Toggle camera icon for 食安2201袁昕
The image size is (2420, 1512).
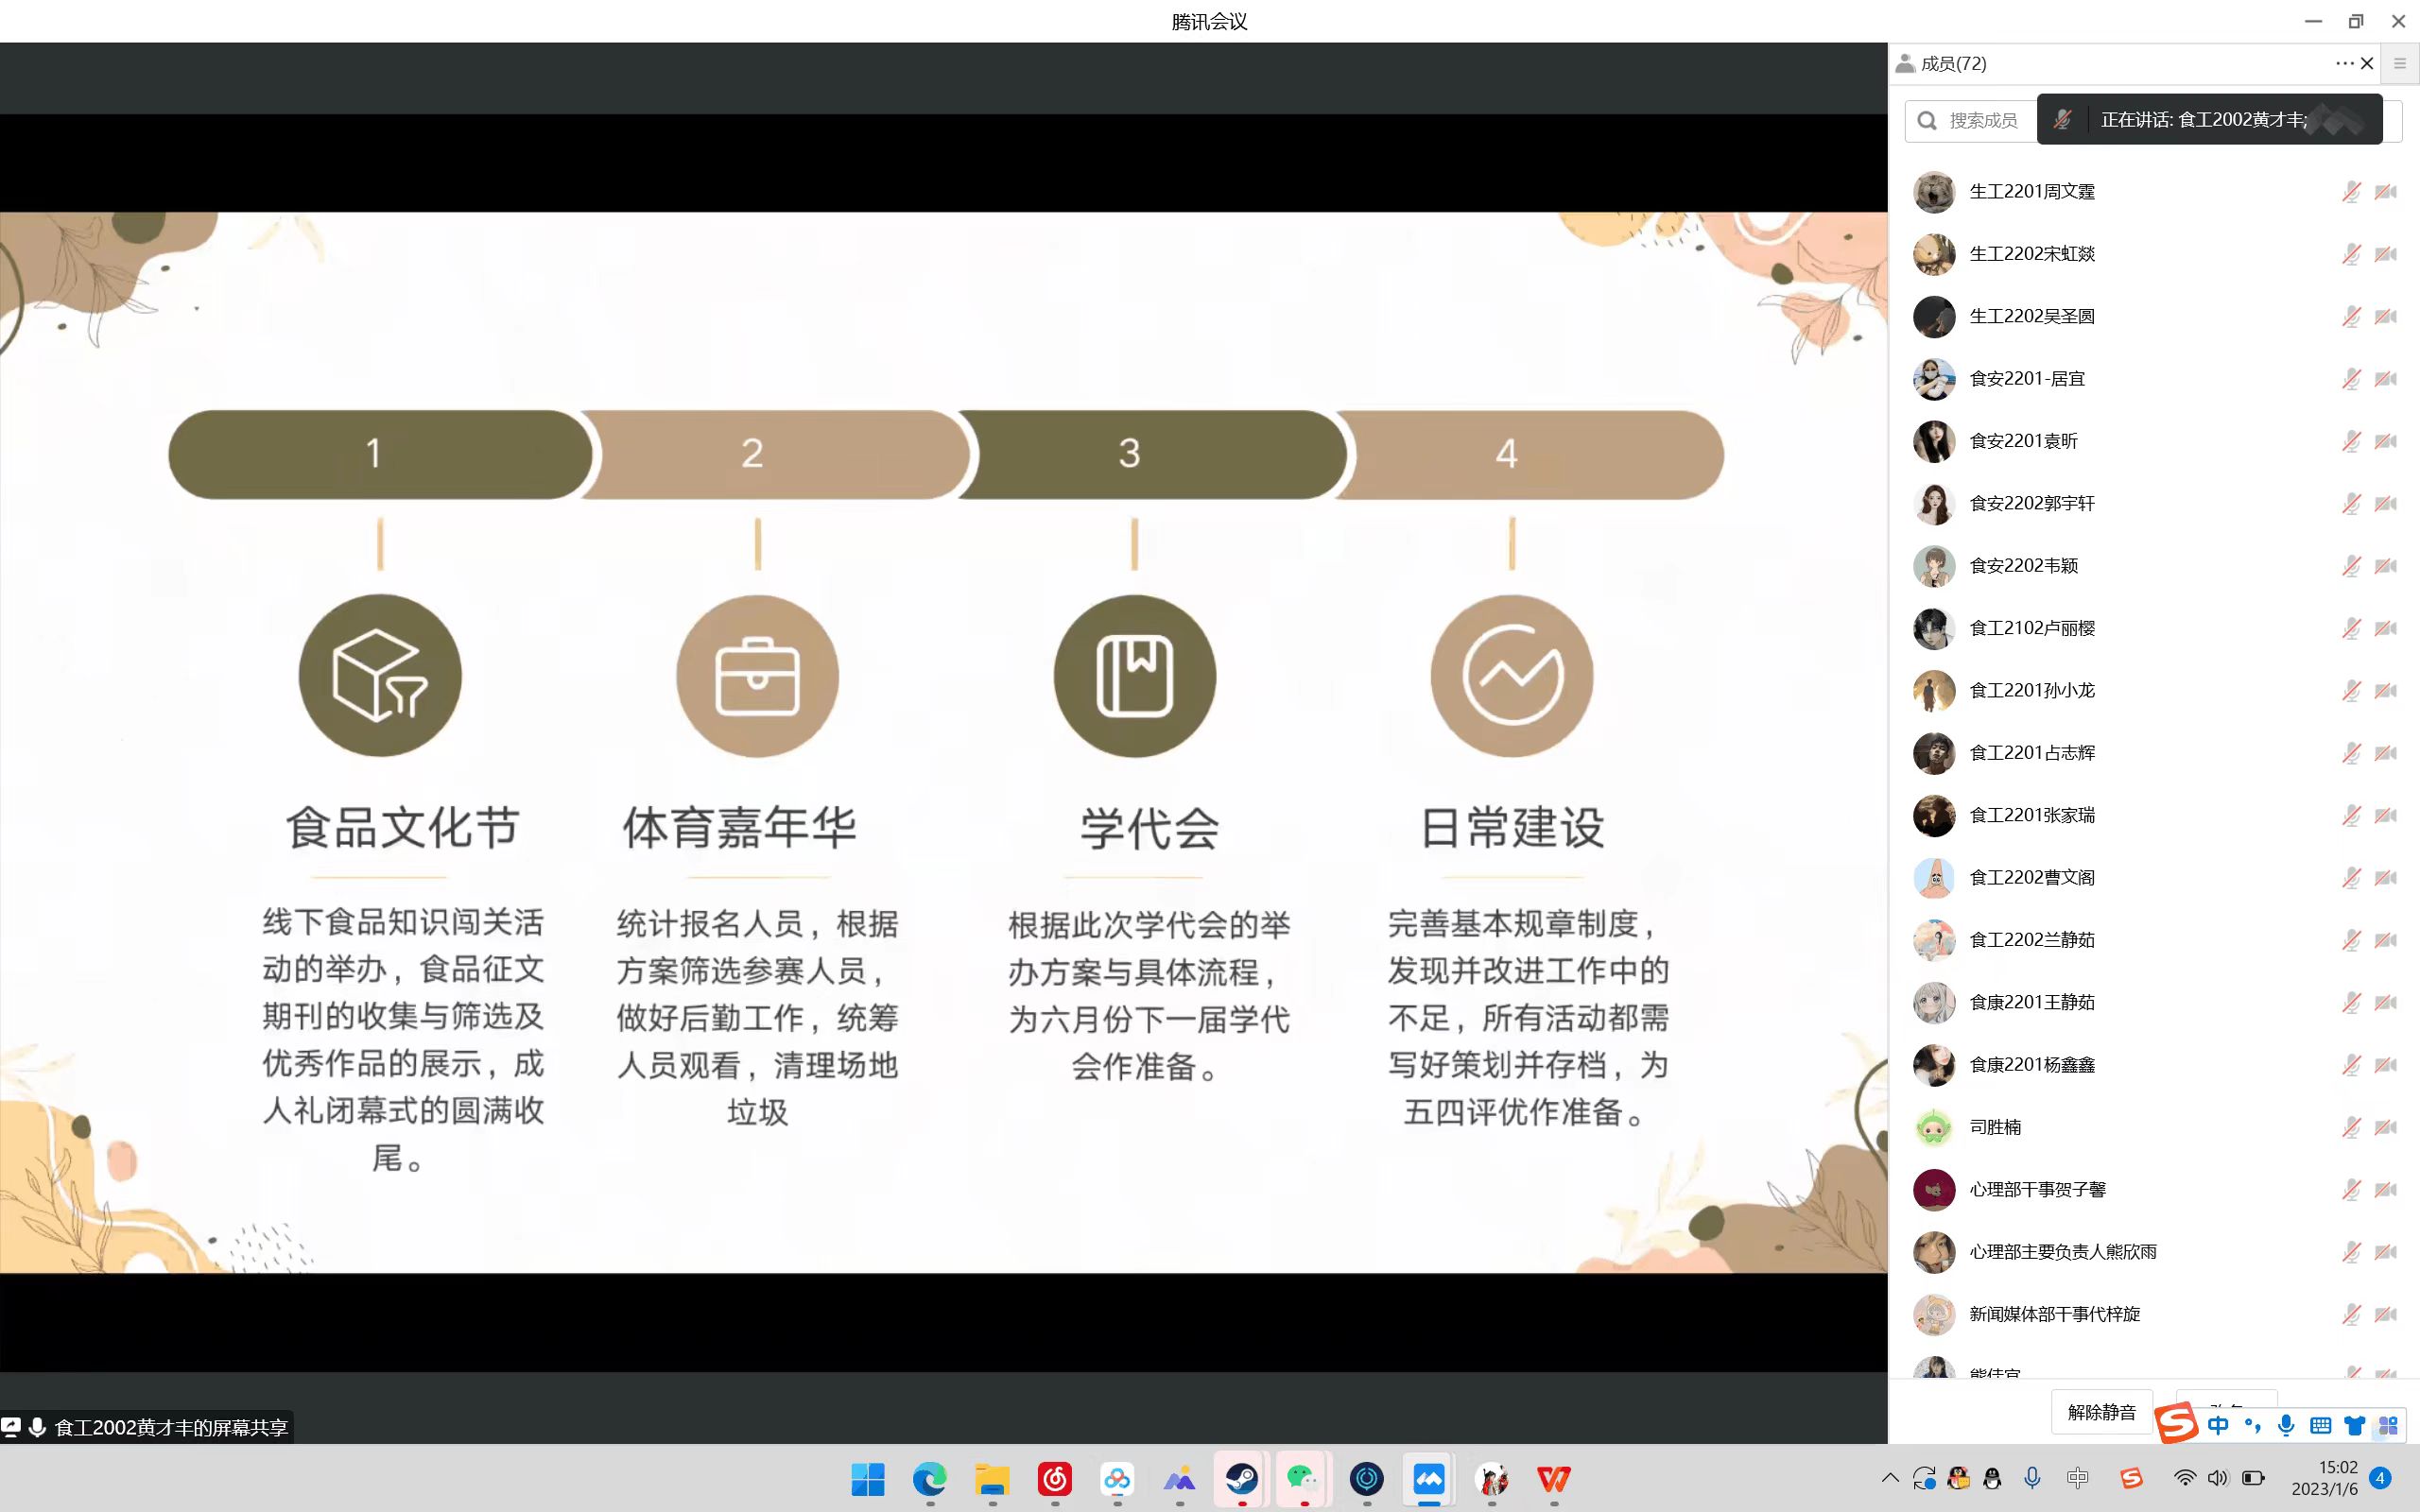coord(2386,441)
